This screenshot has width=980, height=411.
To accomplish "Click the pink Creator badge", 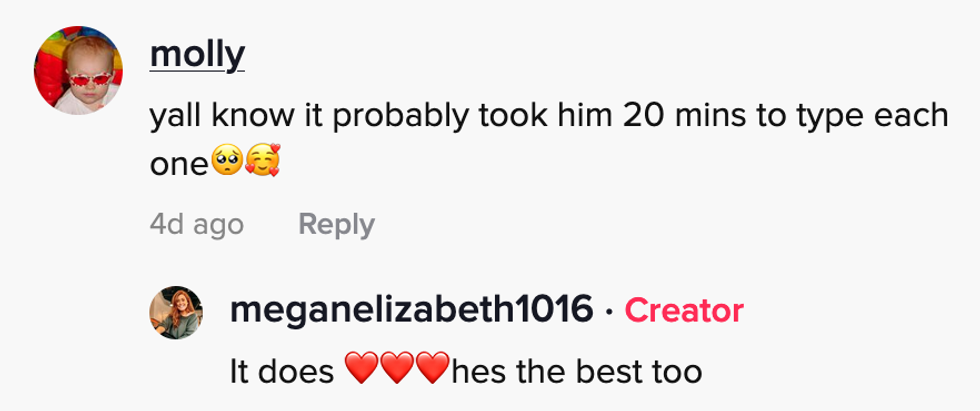I will [x=684, y=311].
